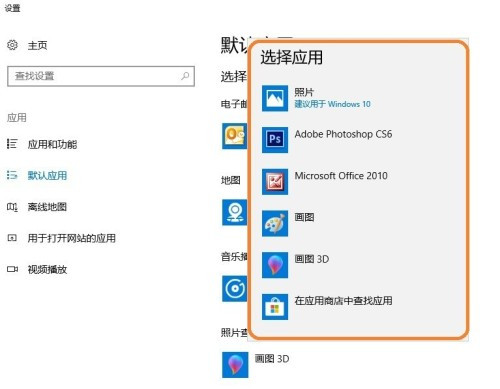
Task: Click 在应用商店中查找应用 option
Action: click(343, 301)
